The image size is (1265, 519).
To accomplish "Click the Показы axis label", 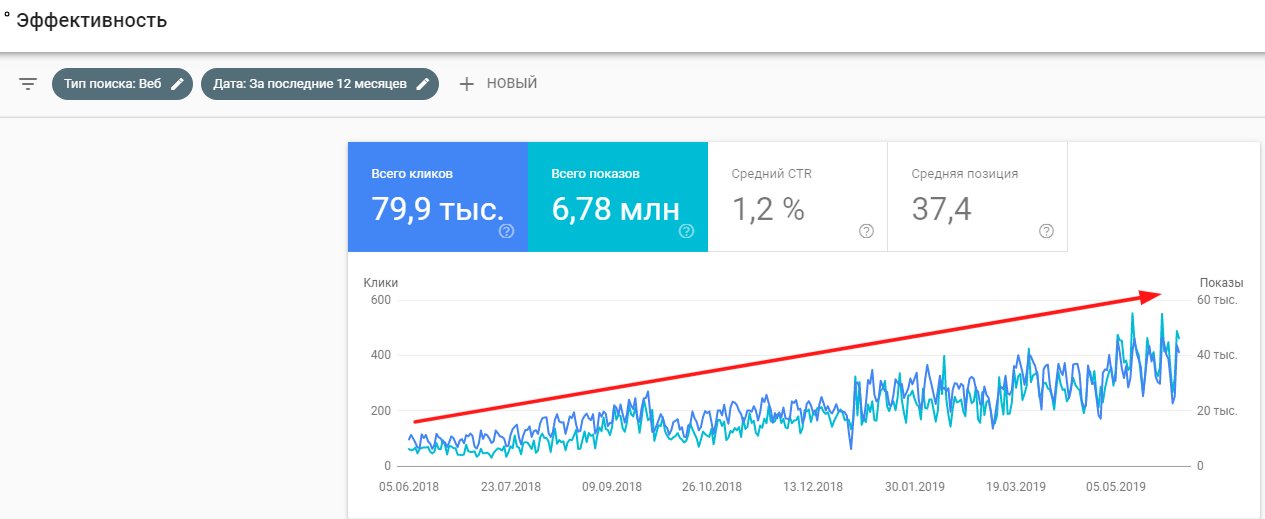I will [x=1221, y=283].
